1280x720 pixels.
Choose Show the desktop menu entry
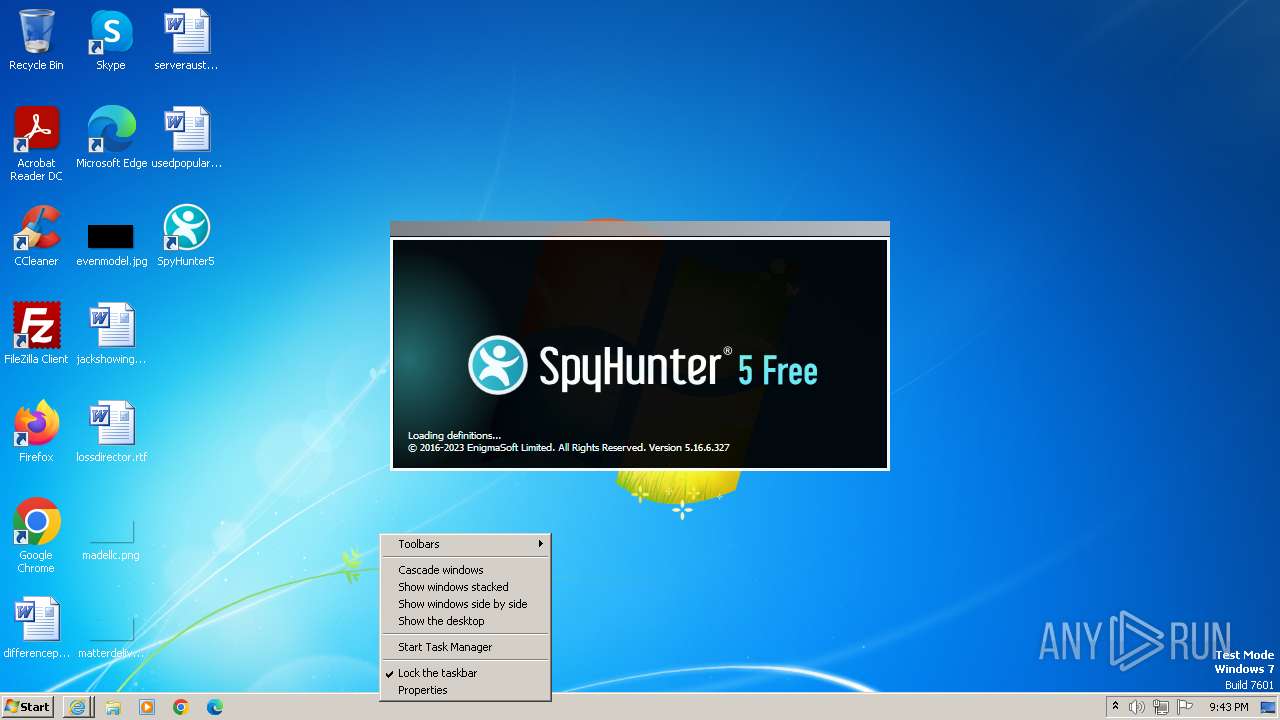click(465, 621)
